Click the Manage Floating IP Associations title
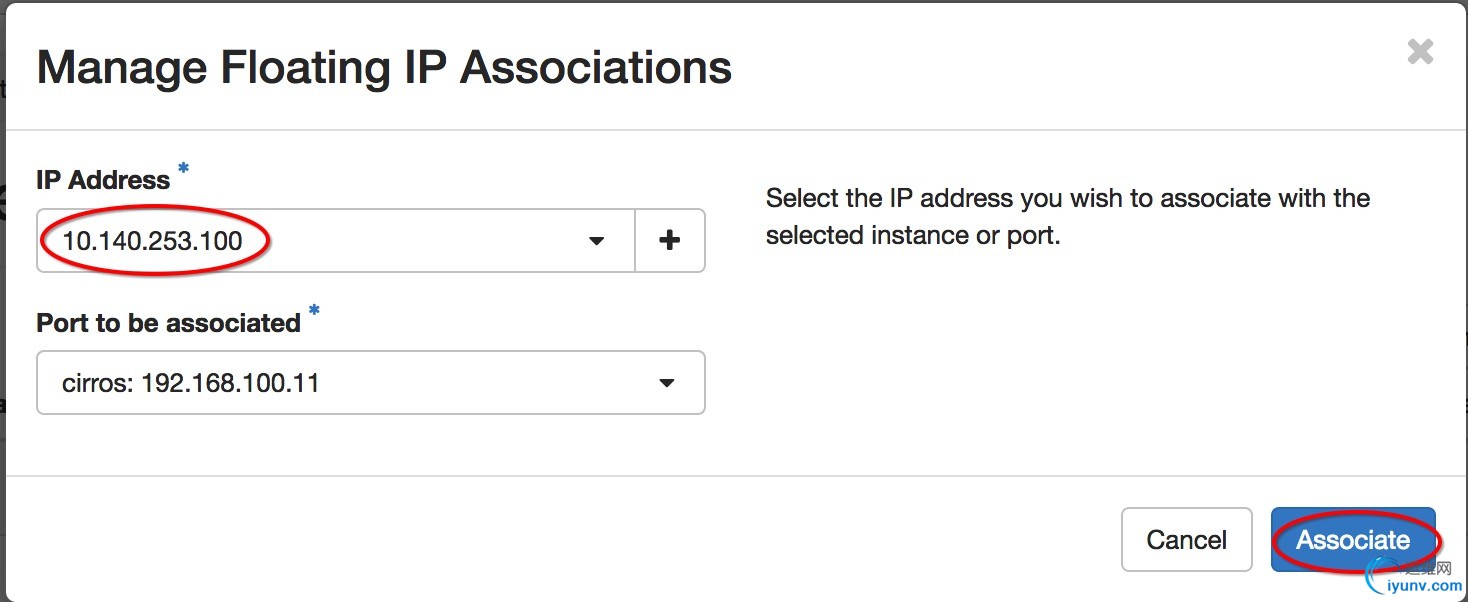 (x=384, y=68)
